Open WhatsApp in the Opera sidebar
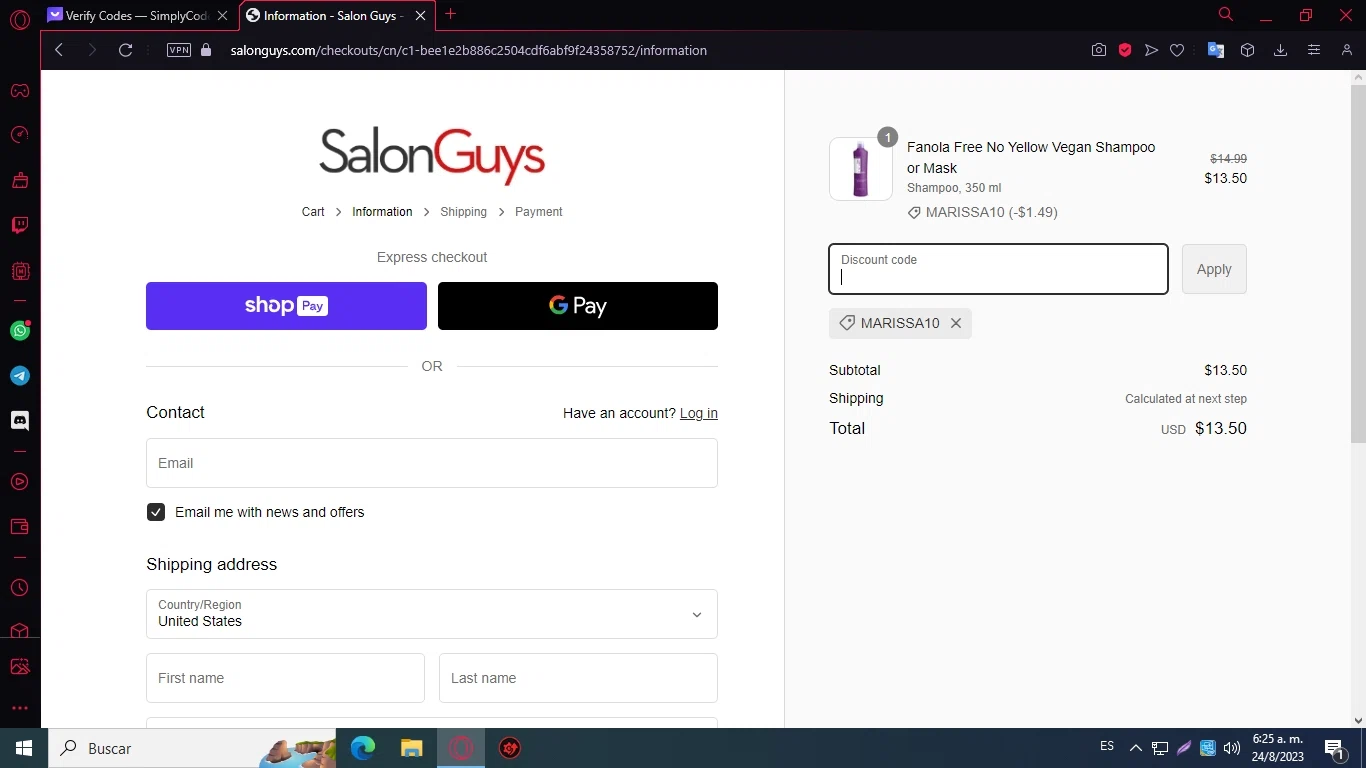This screenshot has width=1366, height=768. click(19, 331)
